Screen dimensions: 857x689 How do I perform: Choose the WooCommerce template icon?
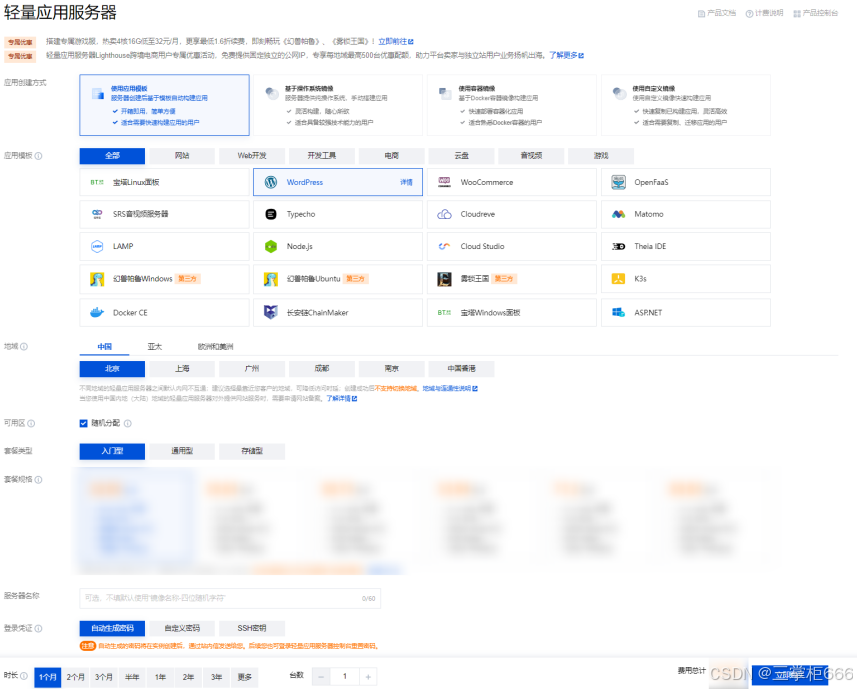click(x=444, y=182)
